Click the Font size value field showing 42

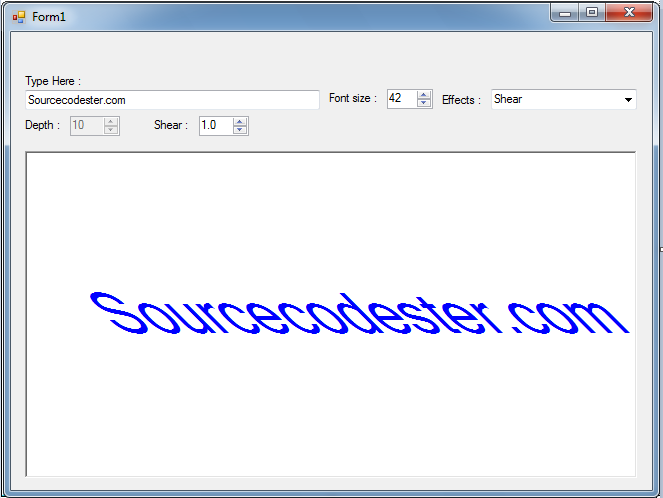point(402,99)
